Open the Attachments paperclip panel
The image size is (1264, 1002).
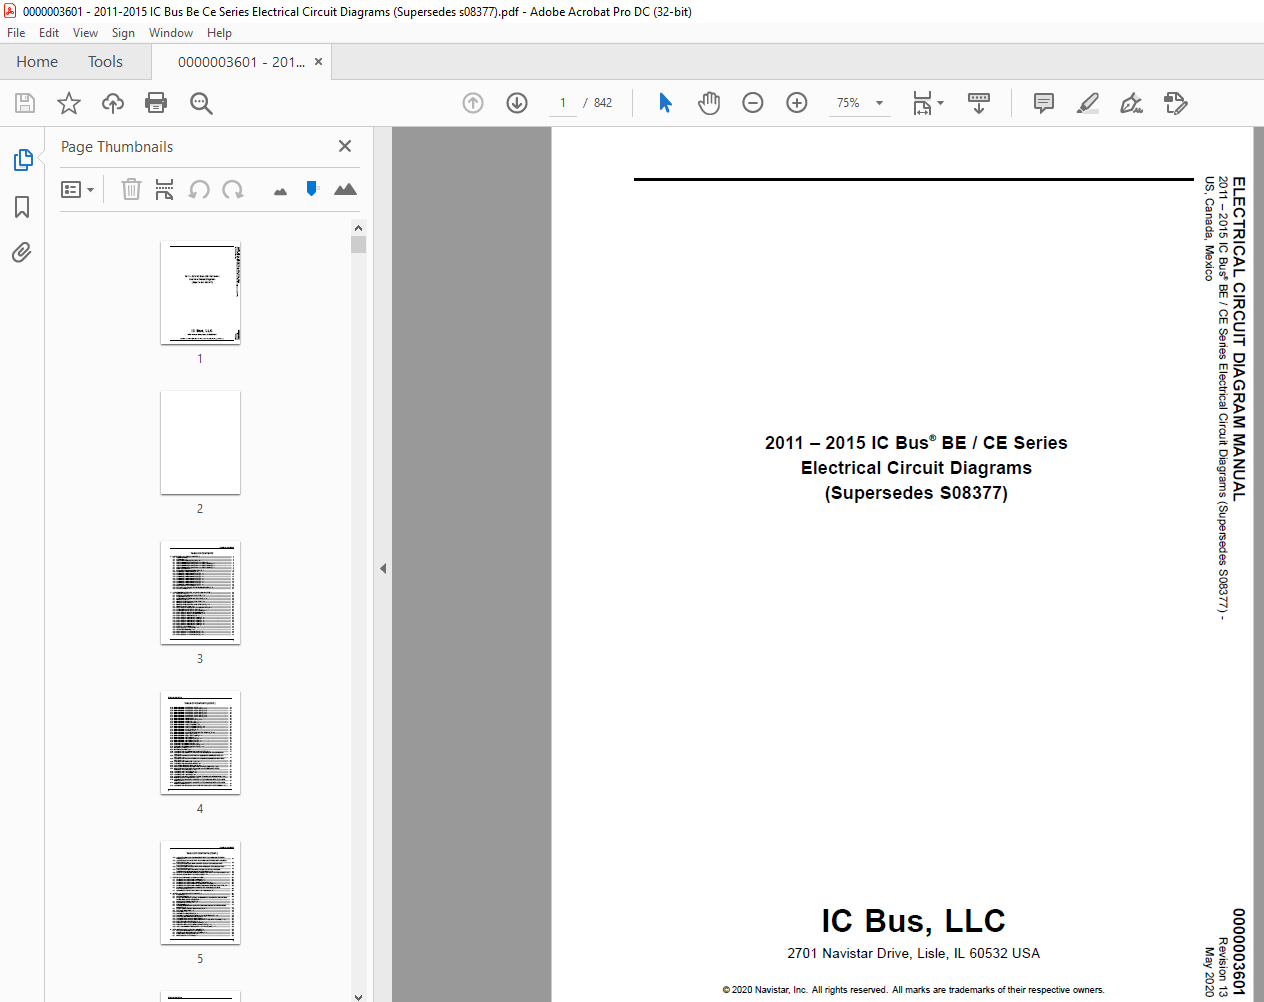pyautogui.click(x=22, y=252)
